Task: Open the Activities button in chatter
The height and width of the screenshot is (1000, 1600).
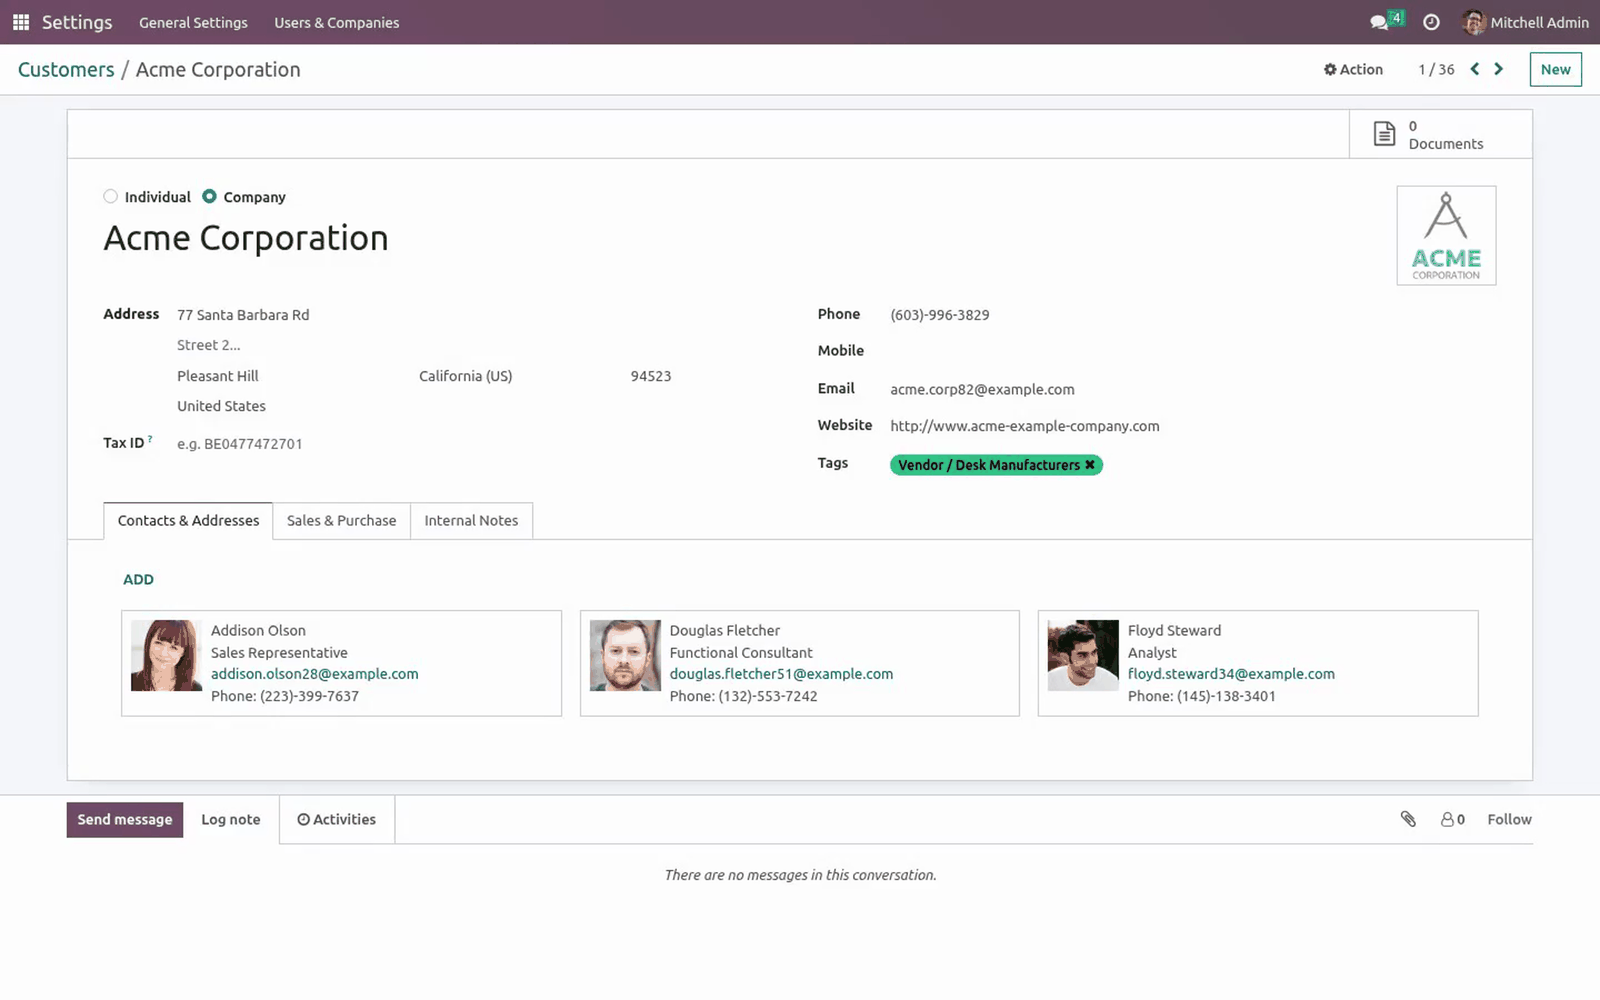Action: coord(337,819)
